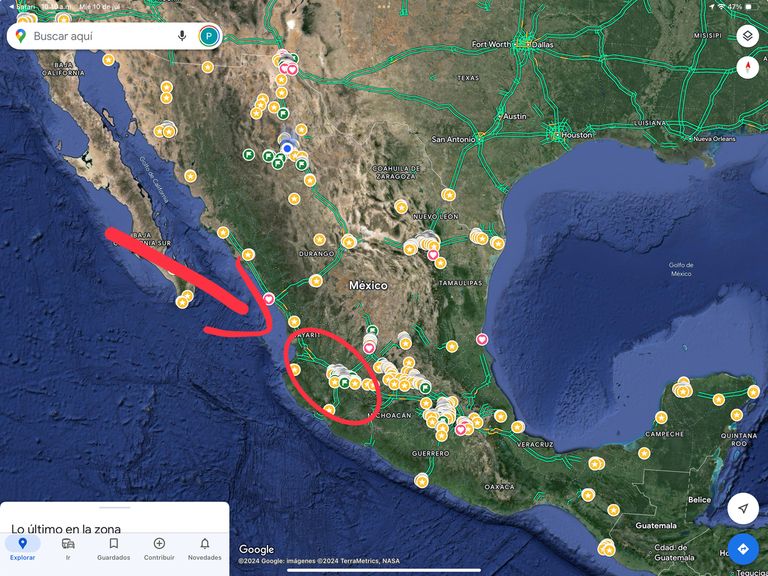Select starred marker on Guerrero coast
Image resolution: width=768 pixels, height=576 pixels.
[x=422, y=480]
